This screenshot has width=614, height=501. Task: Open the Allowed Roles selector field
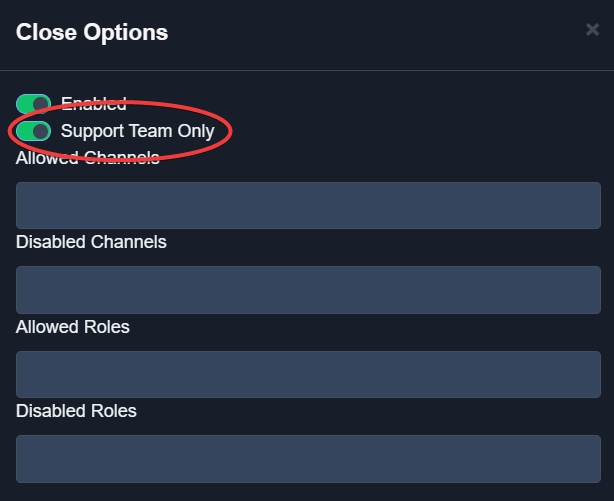pos(308,374)
